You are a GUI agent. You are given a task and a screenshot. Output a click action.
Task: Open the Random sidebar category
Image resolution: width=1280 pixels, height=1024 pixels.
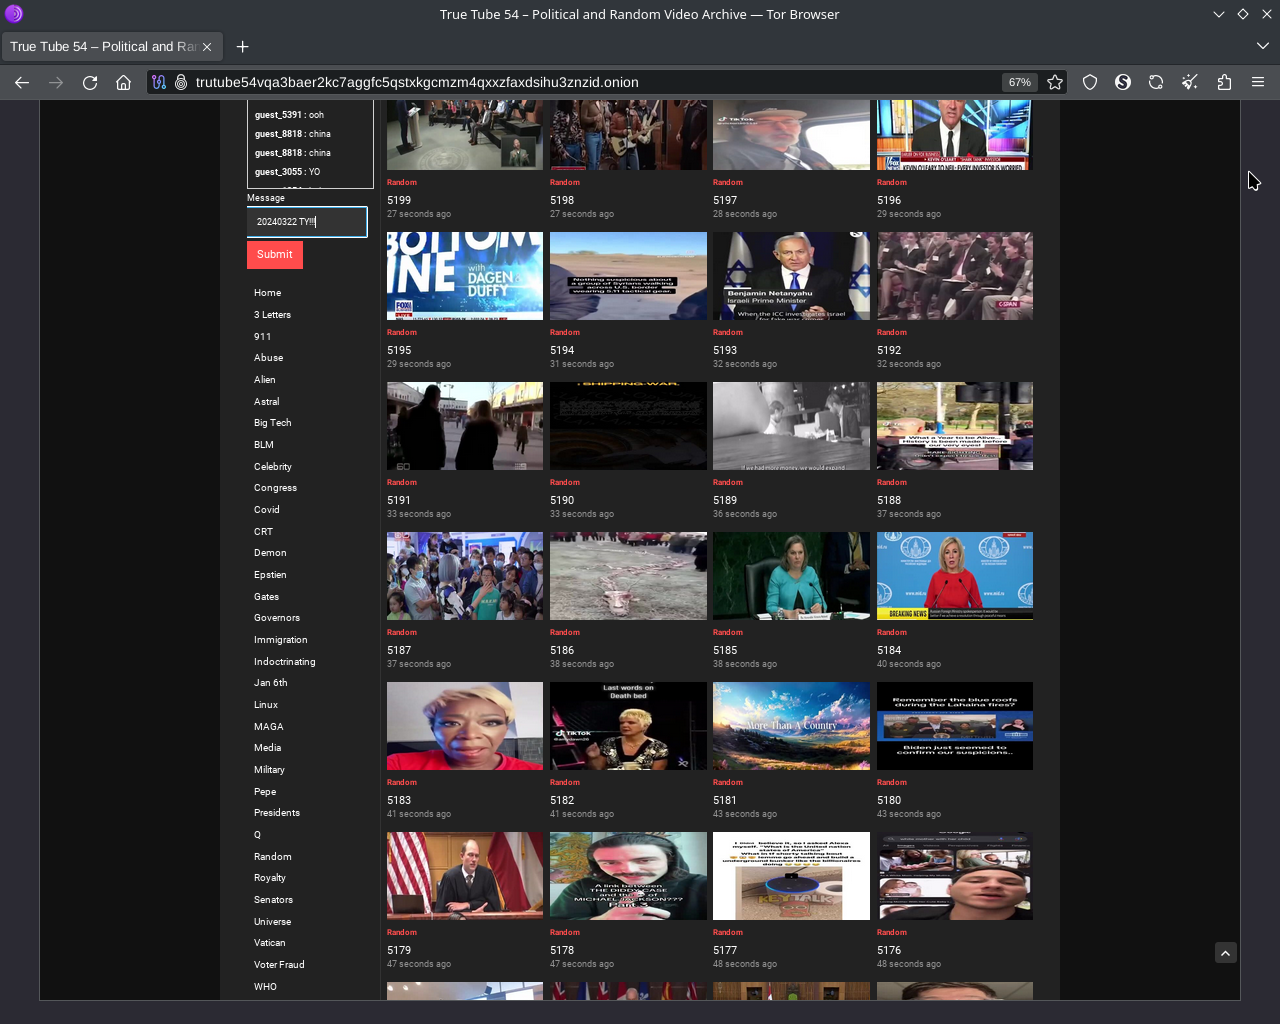(273, 857)
